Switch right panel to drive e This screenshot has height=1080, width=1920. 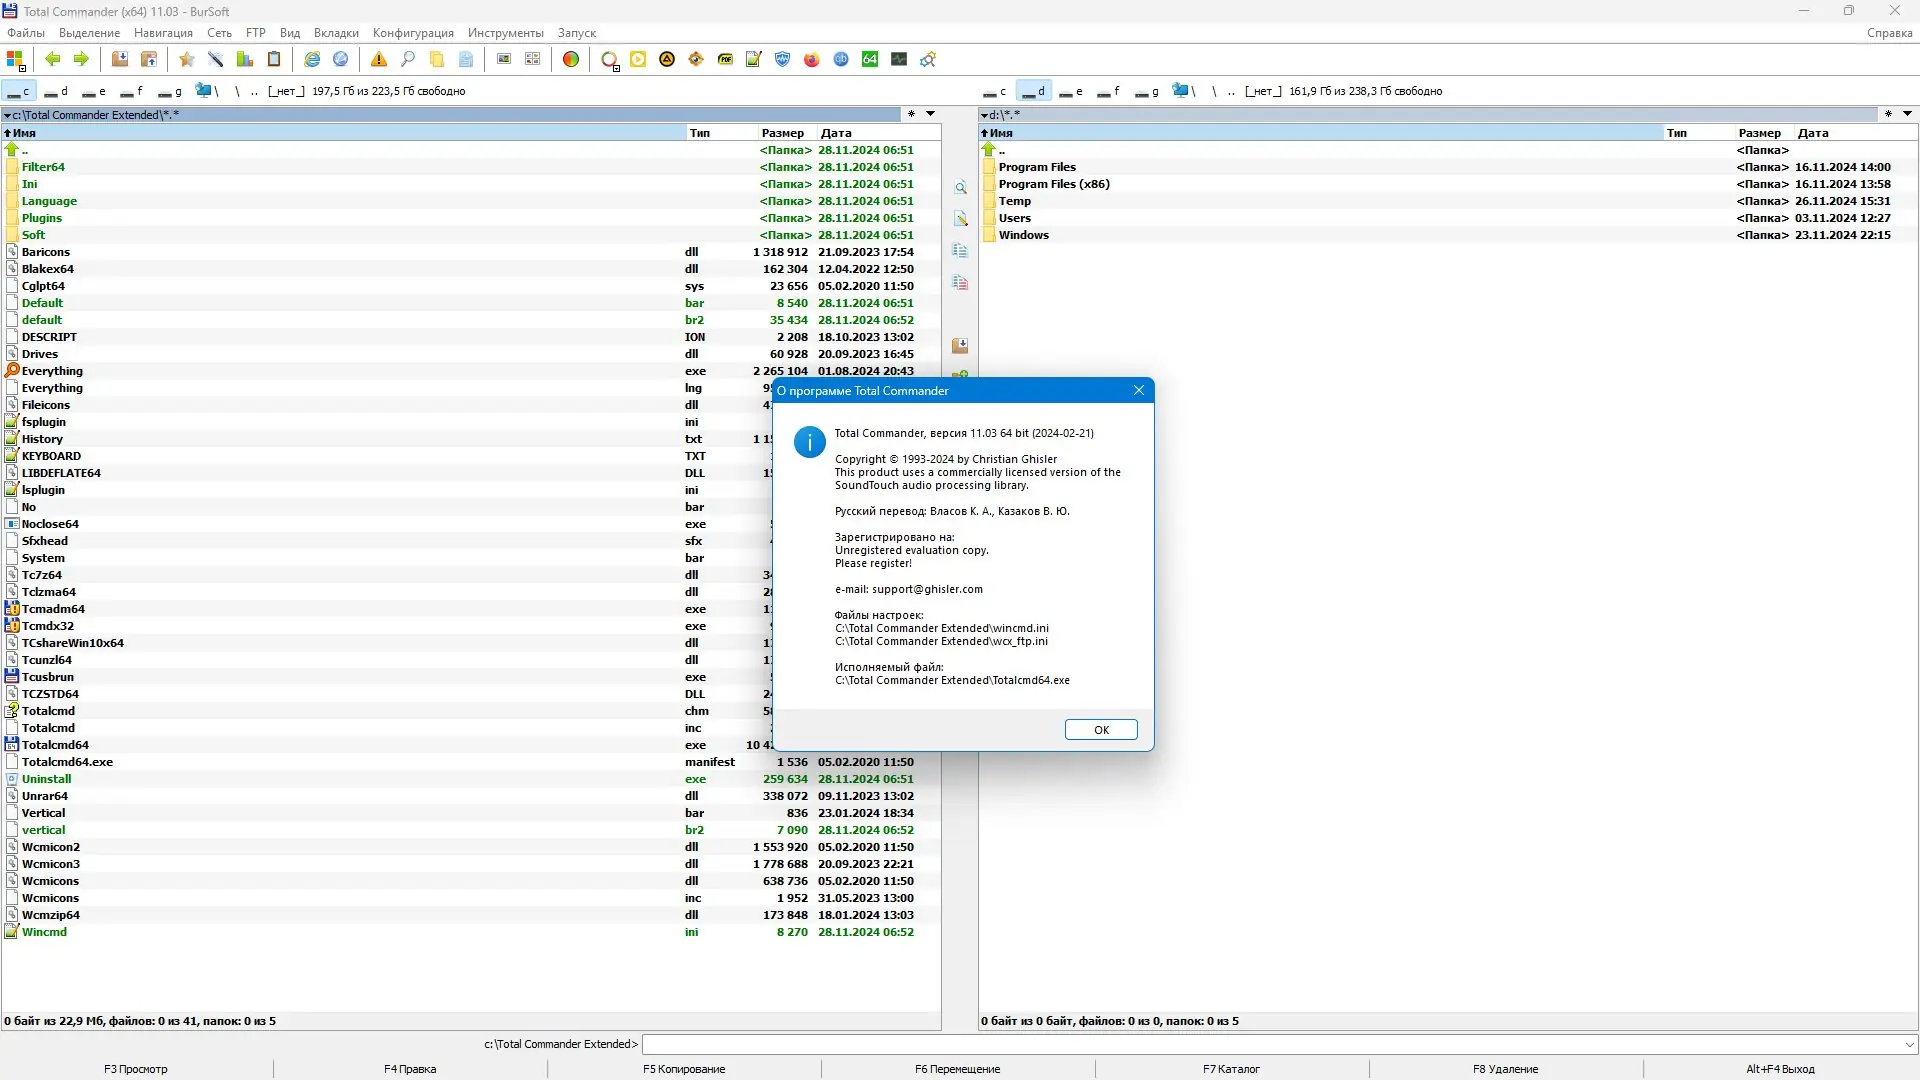tap(1071, 91)
